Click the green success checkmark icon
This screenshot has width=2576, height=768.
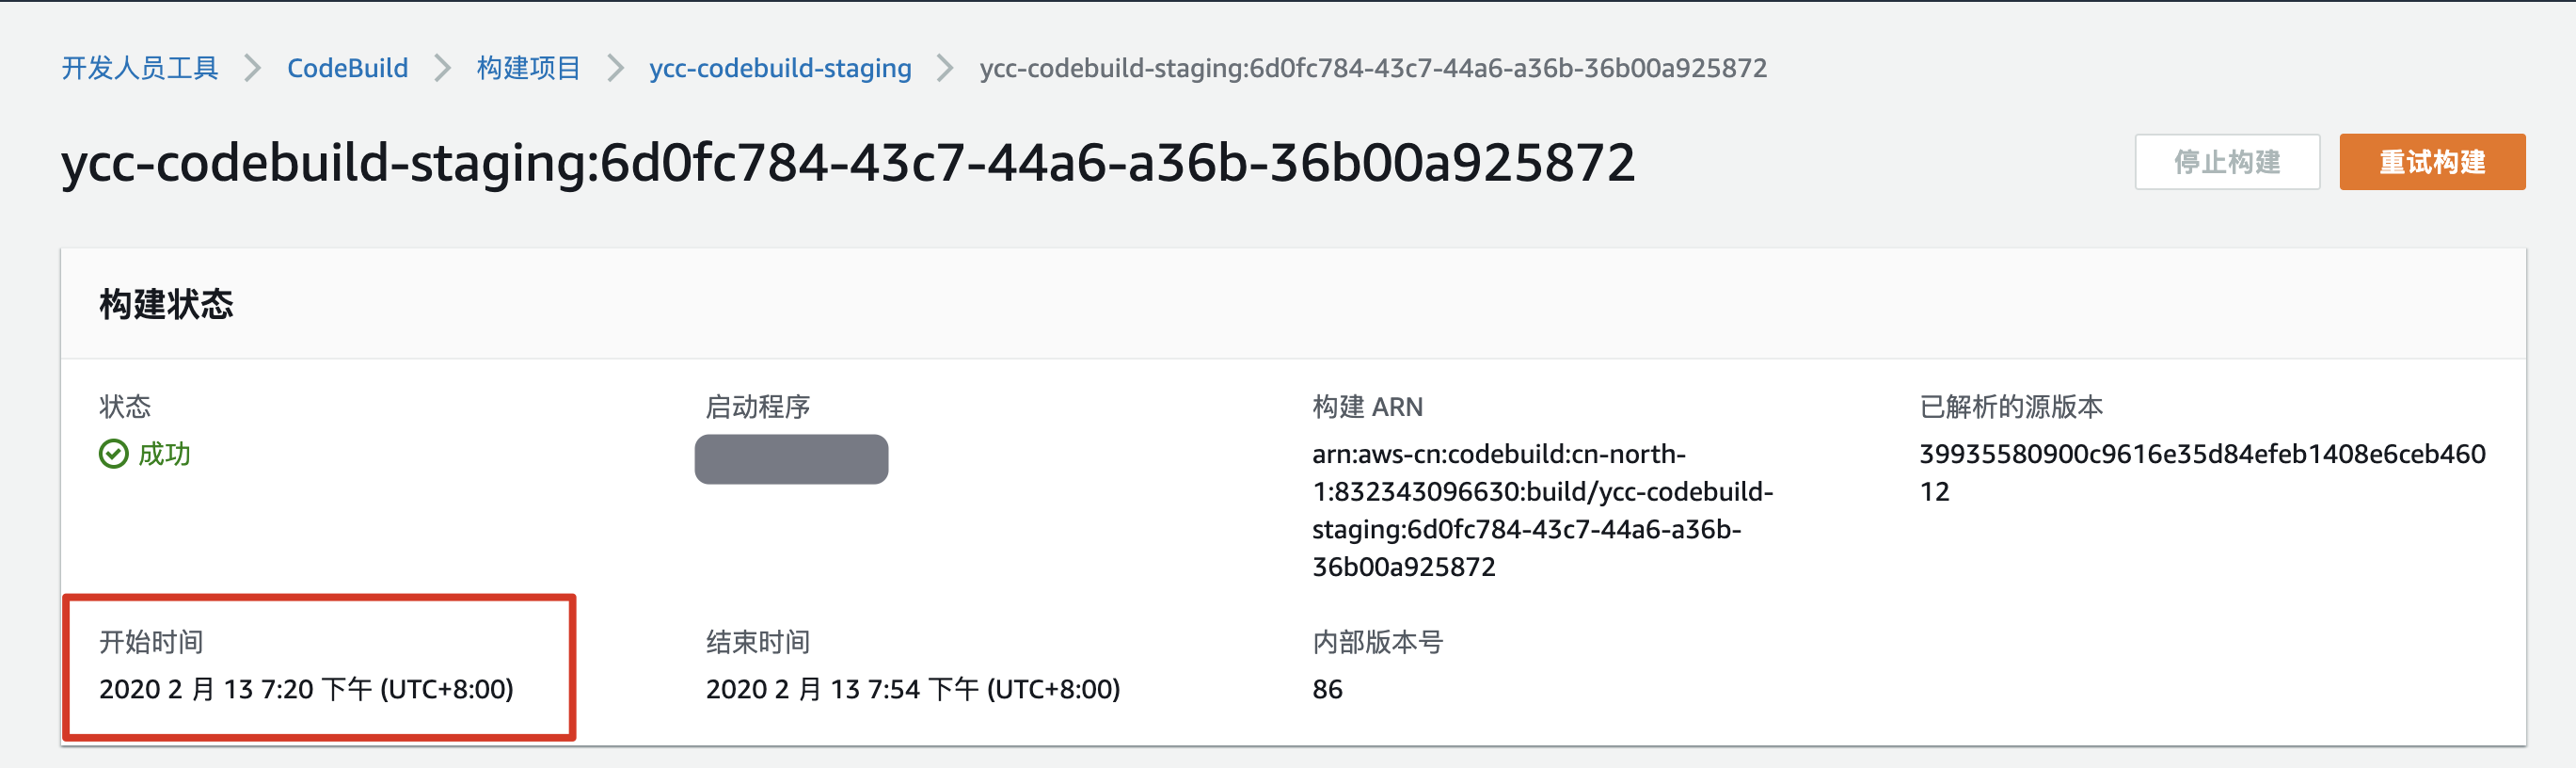(113, 454)
